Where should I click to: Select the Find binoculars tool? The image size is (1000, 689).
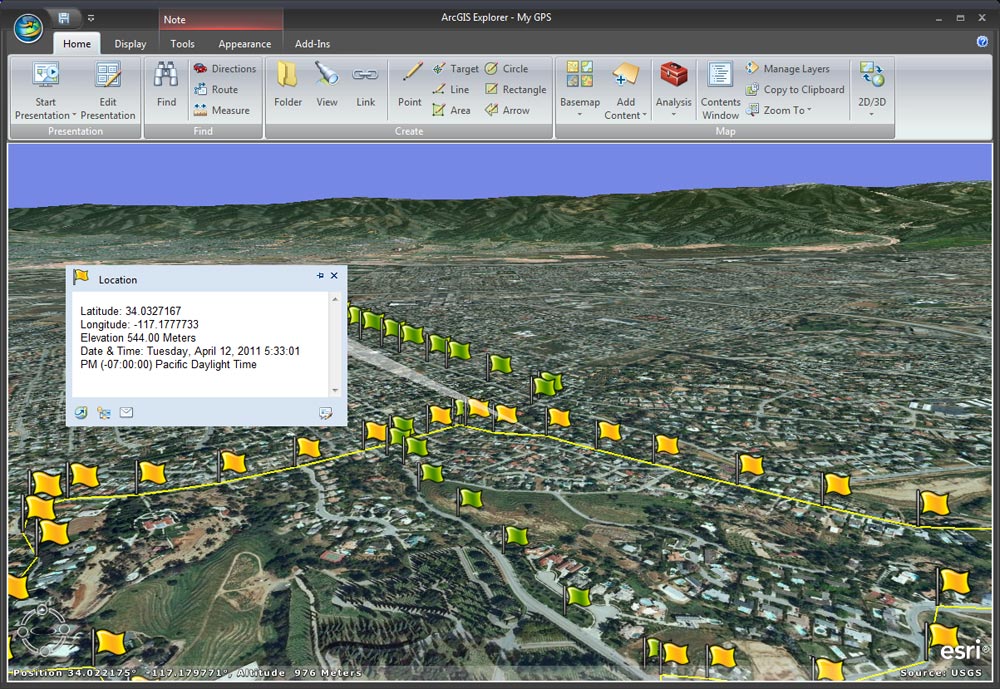coord(165,82)
